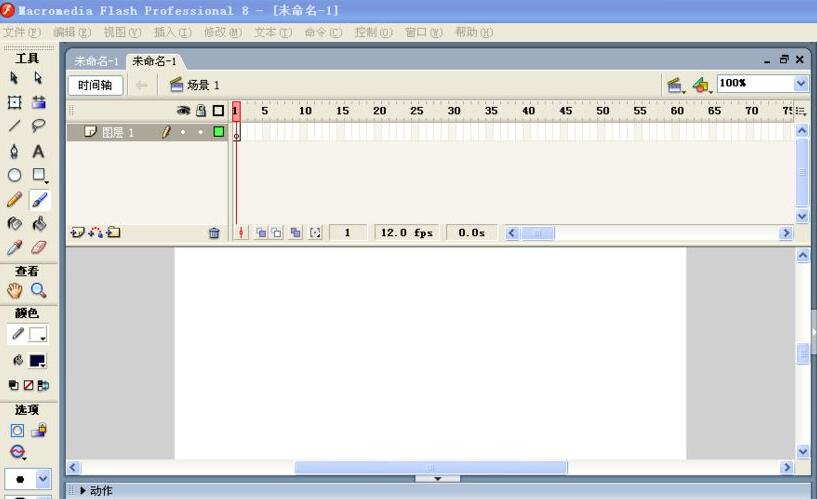The height and width of the screenshot is (499, 817).
Task: Select the Hand tool
Action: [15, 290]
